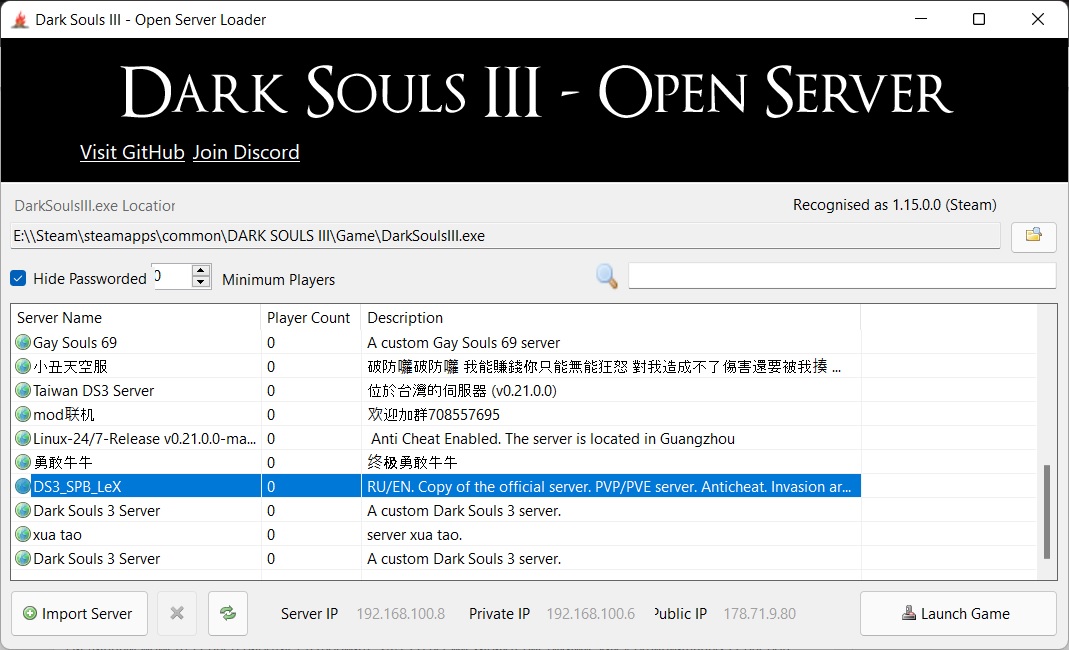Open the browse folder icon for exe location
Image resolution: width=1069 pixels, height=650 pixels.
1034,236
